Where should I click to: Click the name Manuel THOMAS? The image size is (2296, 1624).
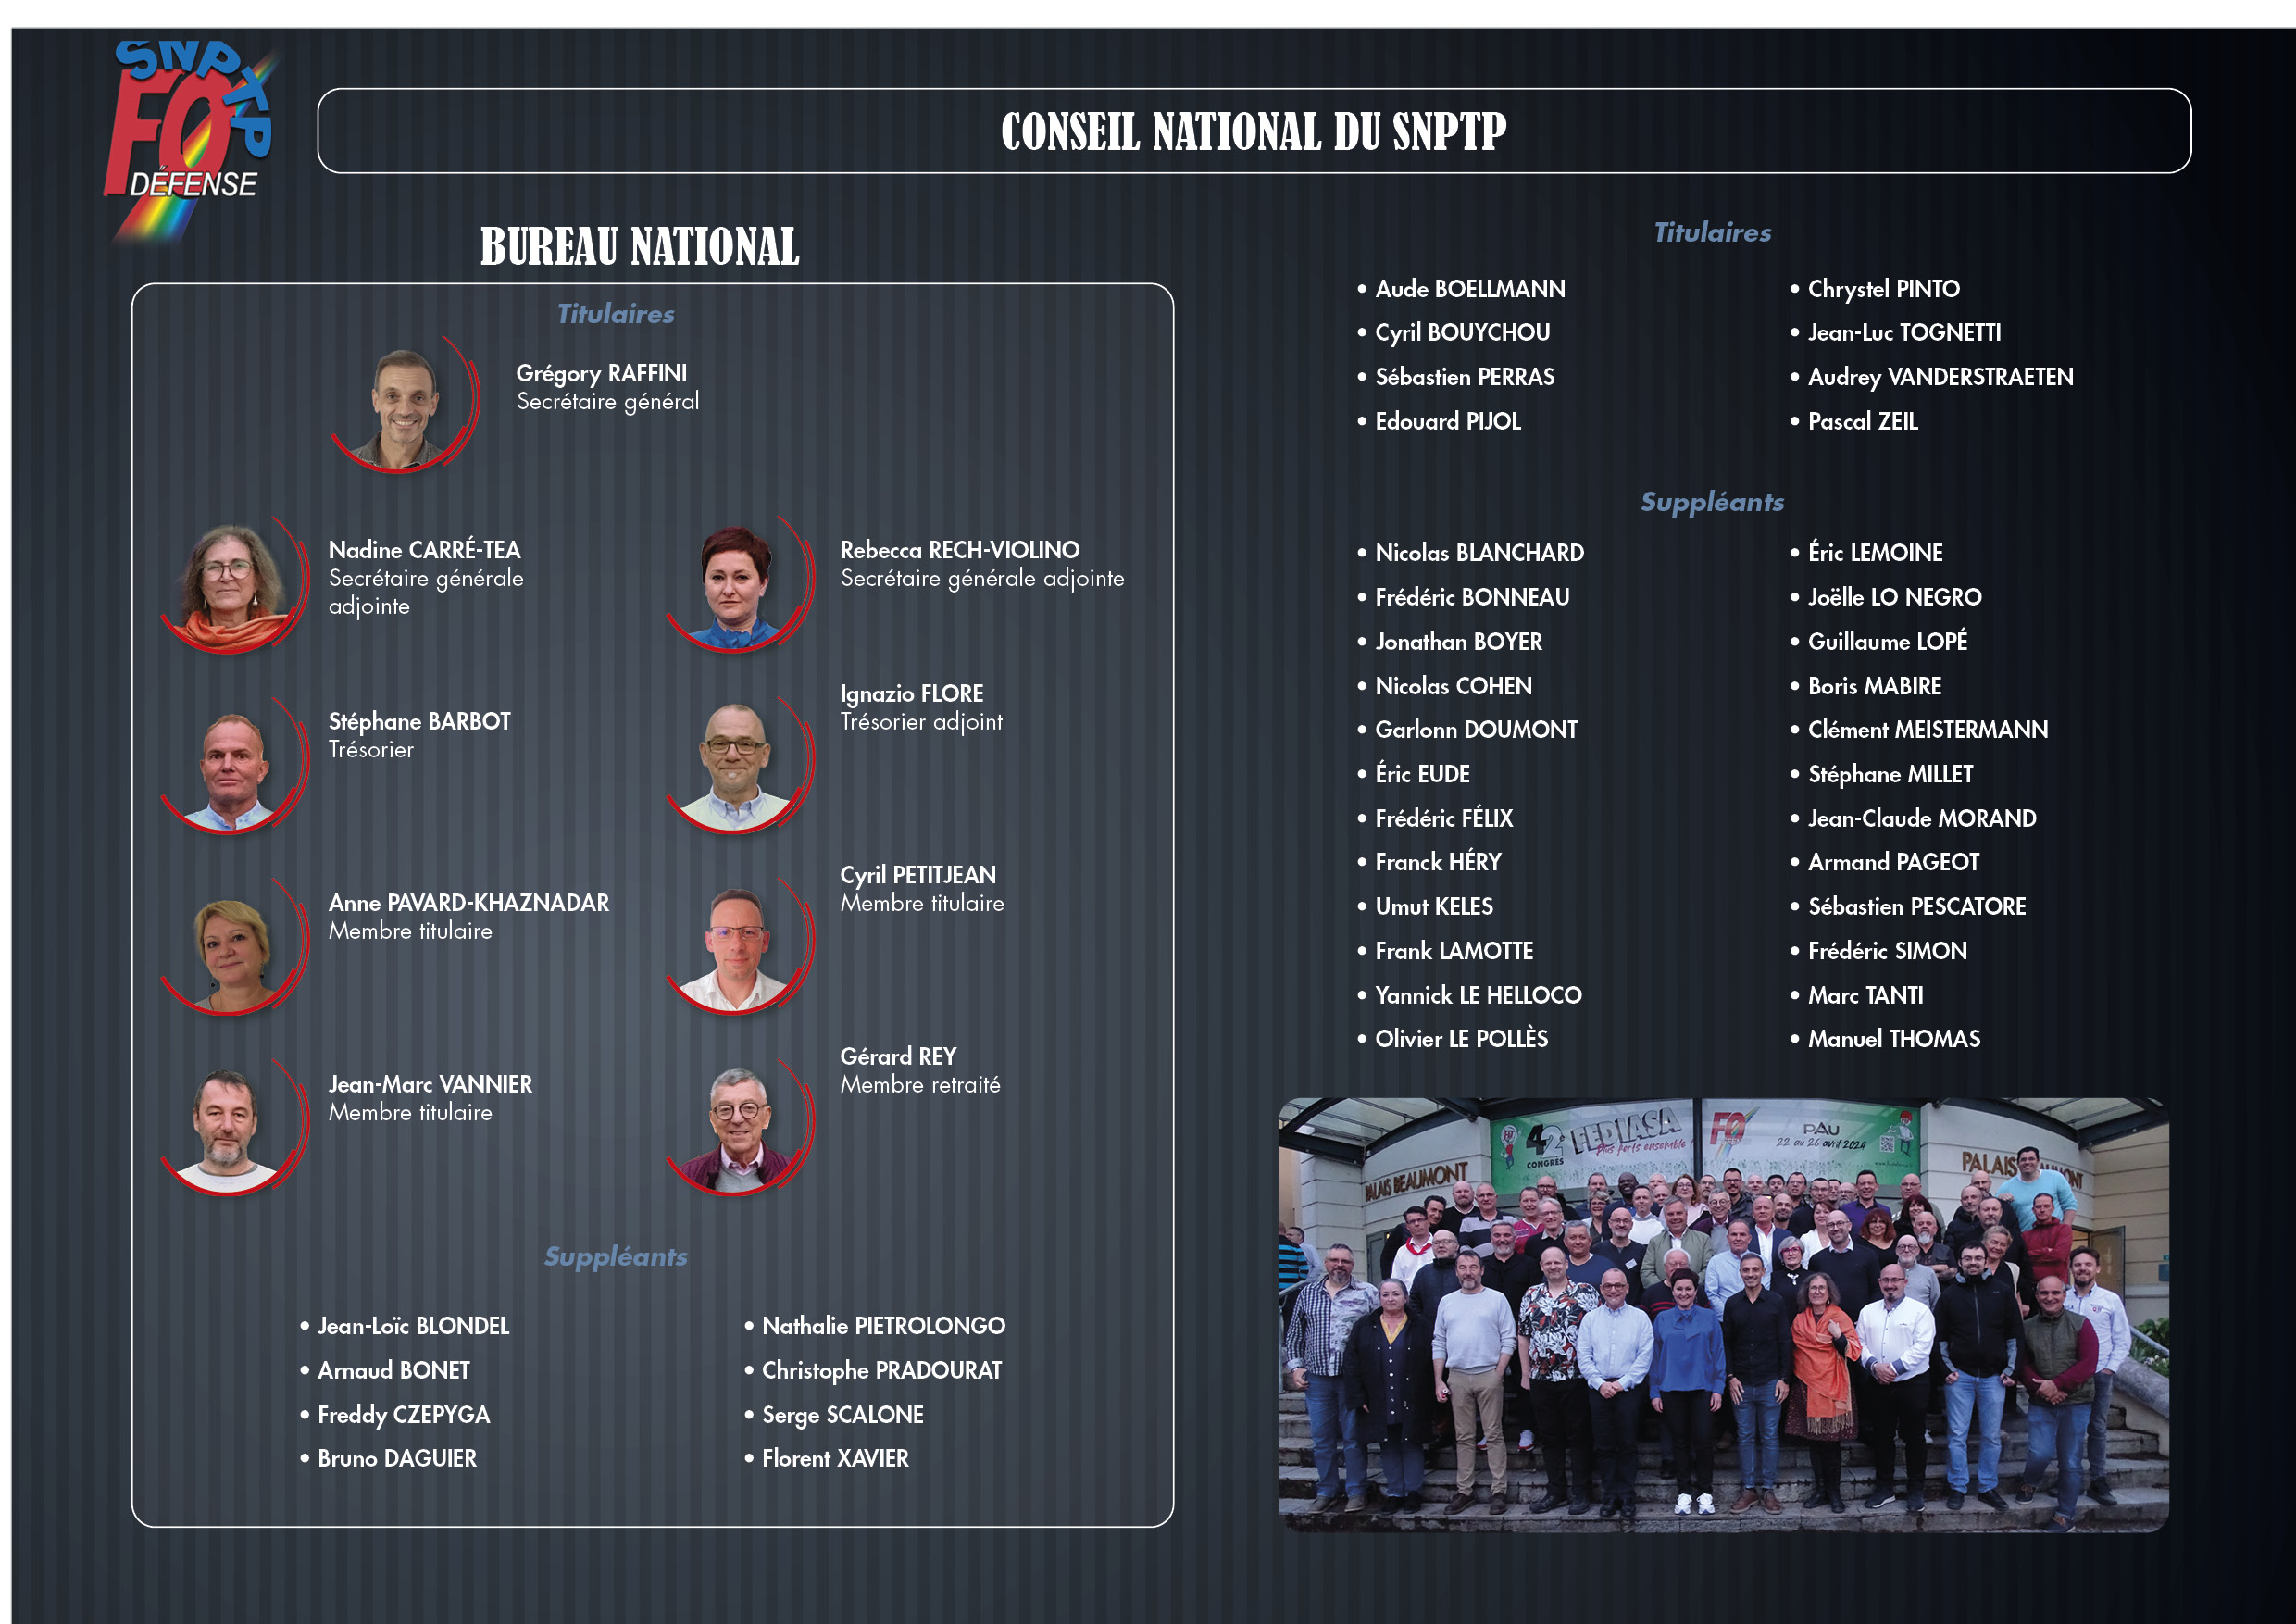(x=1893, y=1039)
